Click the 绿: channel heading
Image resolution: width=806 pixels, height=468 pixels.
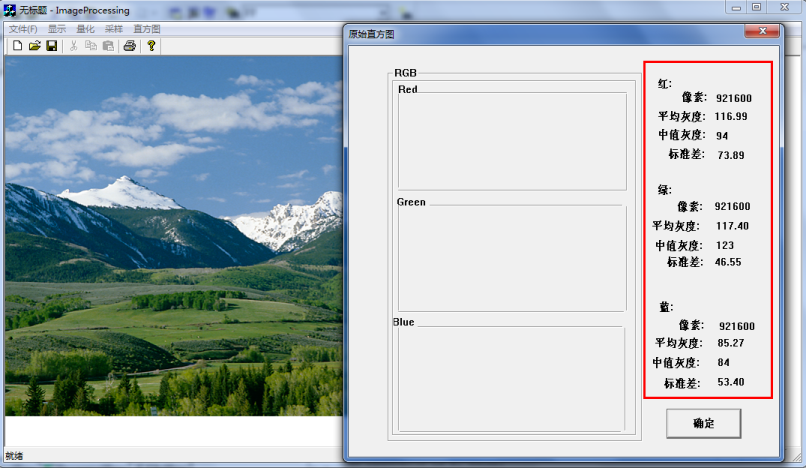[665, 190]
